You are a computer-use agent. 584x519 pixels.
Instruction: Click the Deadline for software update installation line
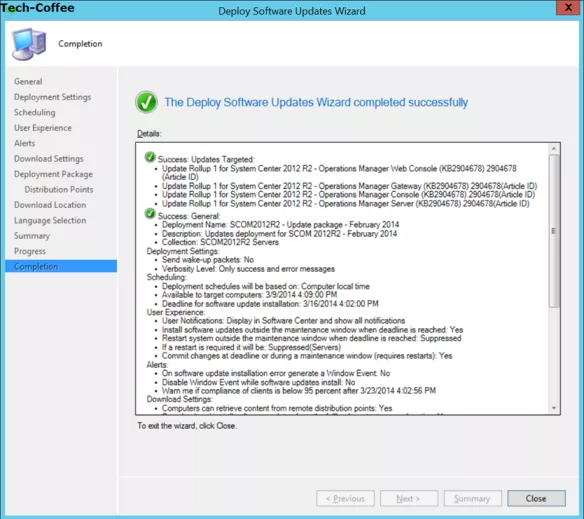click(x=270, y=304)
